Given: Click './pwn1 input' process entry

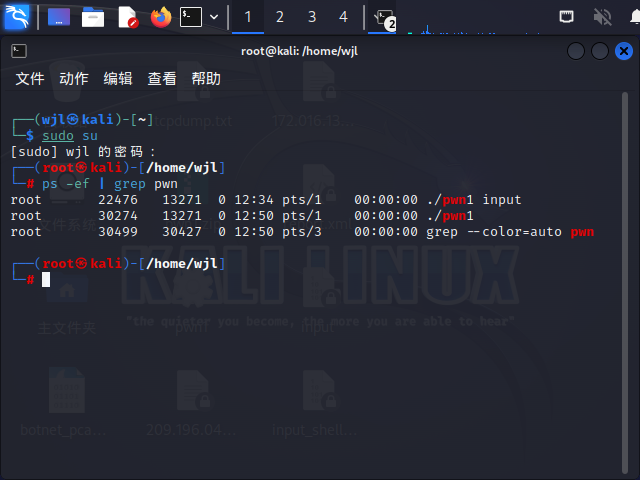Looking at the screenshot, I should (474, 200).
